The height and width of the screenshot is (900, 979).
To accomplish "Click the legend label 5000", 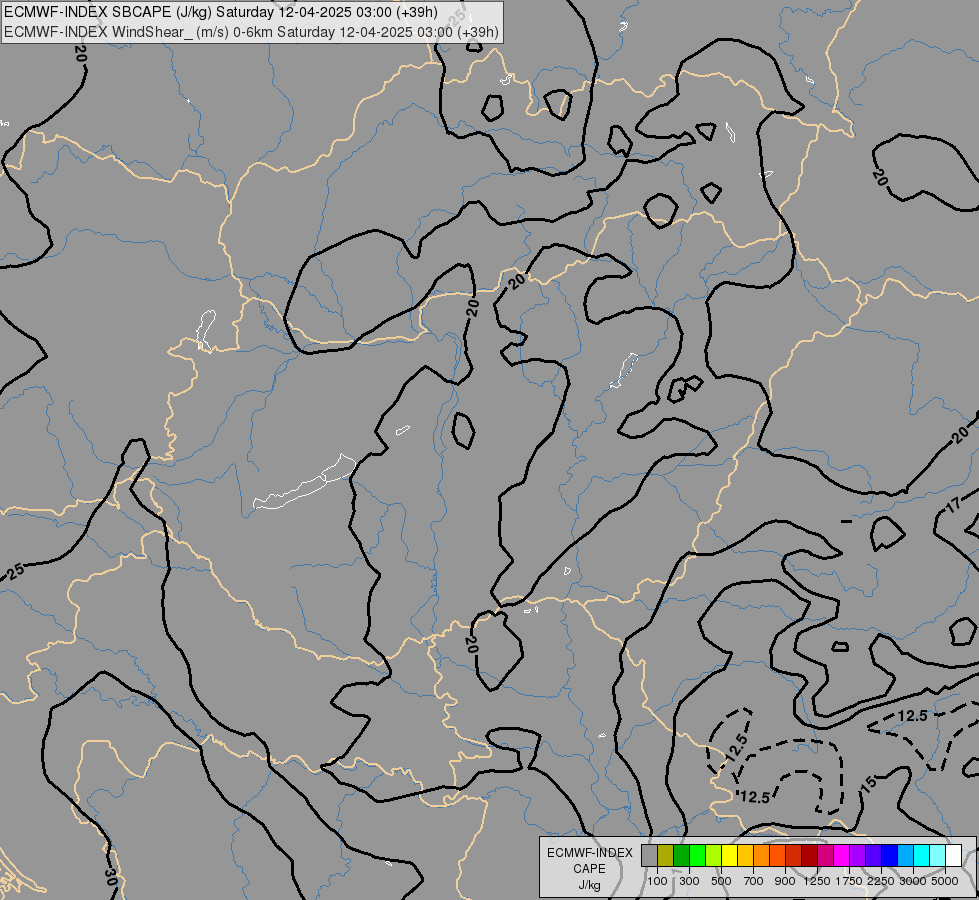I will [945, 881].
